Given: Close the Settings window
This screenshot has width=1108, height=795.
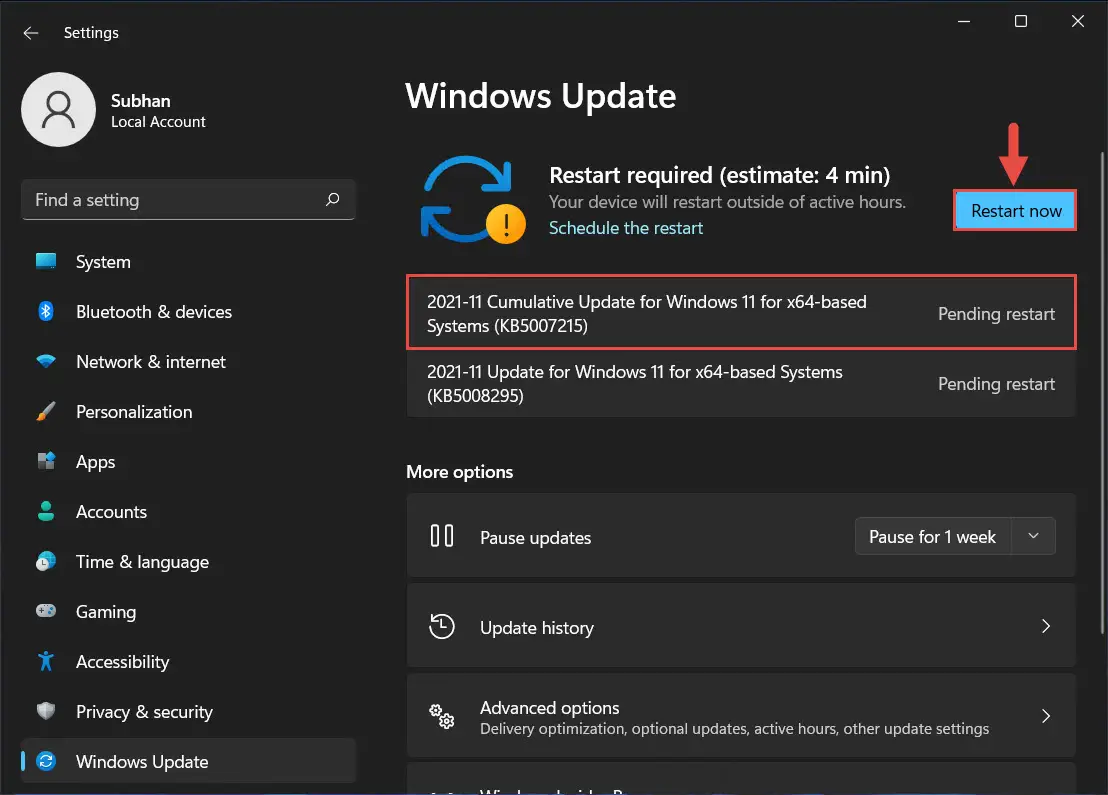Looking at the screenshot, I should 1078,21.
